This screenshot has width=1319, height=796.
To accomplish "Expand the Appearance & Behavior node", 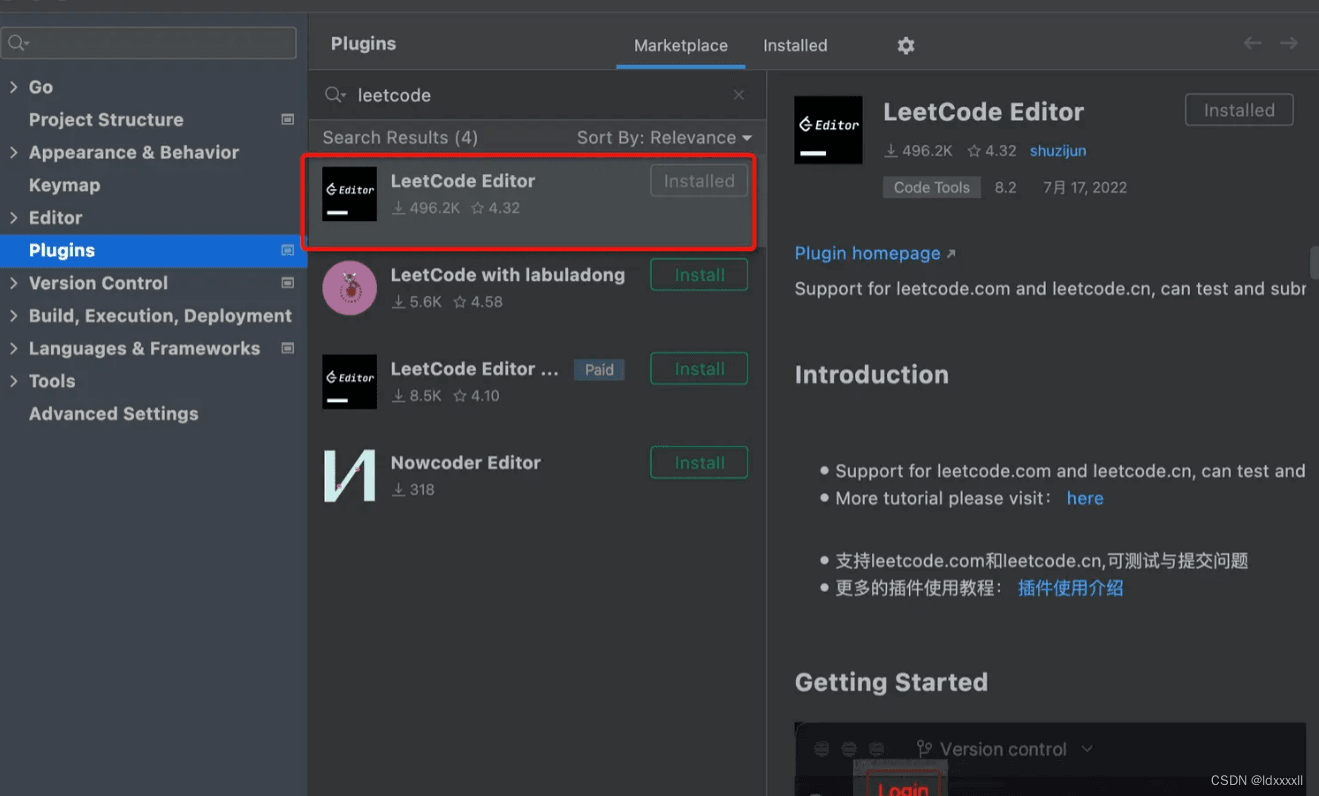I will point(13,152).
